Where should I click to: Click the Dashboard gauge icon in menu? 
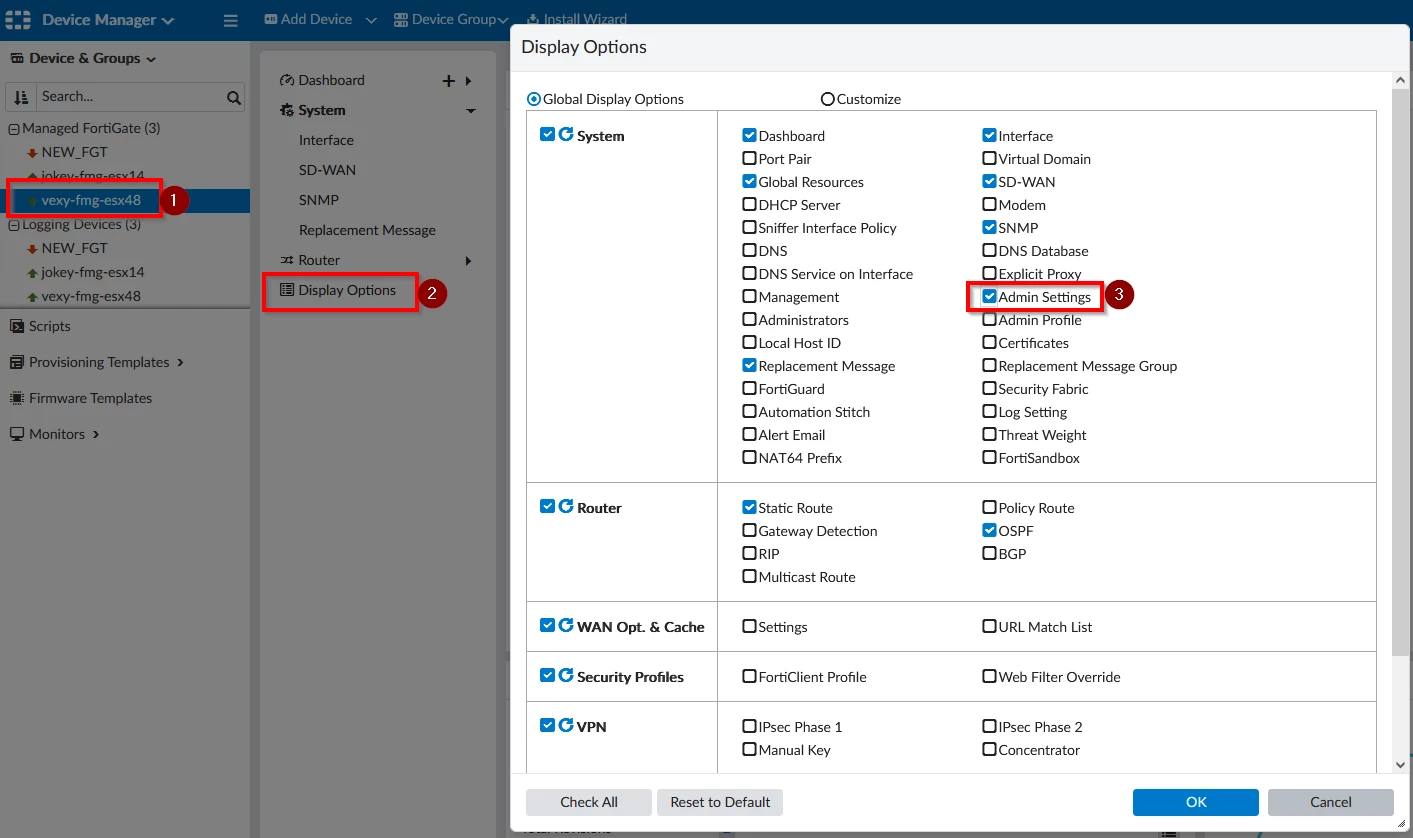pyautogui.click(x=287, y=80)
